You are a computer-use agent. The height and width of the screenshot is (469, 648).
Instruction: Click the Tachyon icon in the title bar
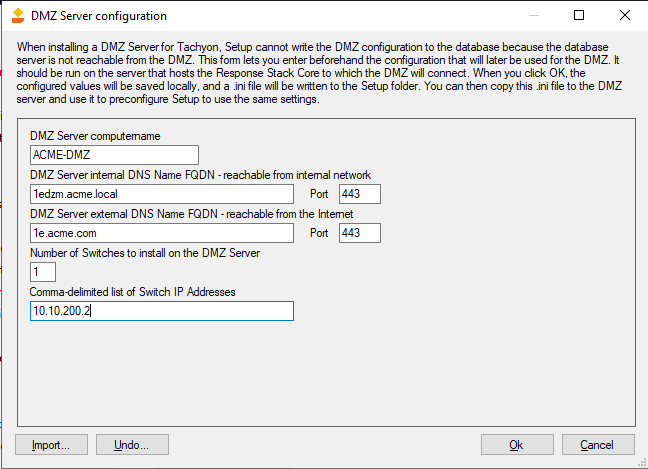coord(16,16)
